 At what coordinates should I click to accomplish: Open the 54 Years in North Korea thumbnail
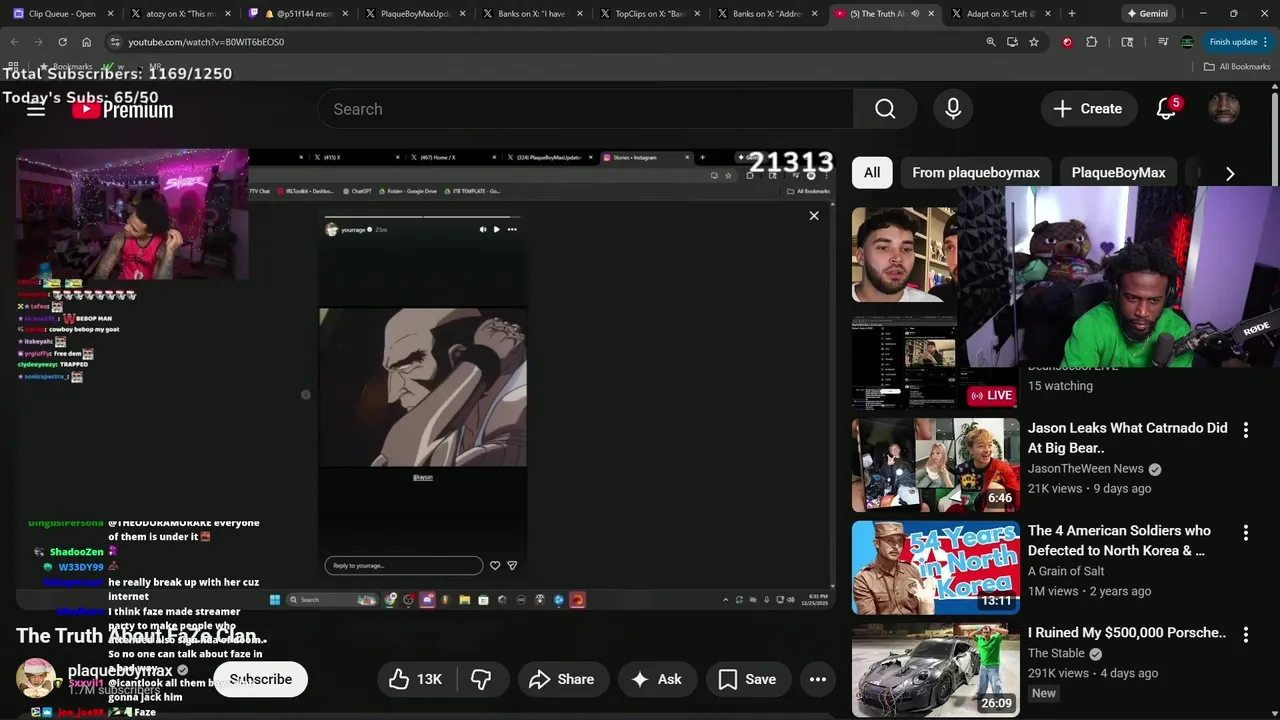[x=936, y=567]
